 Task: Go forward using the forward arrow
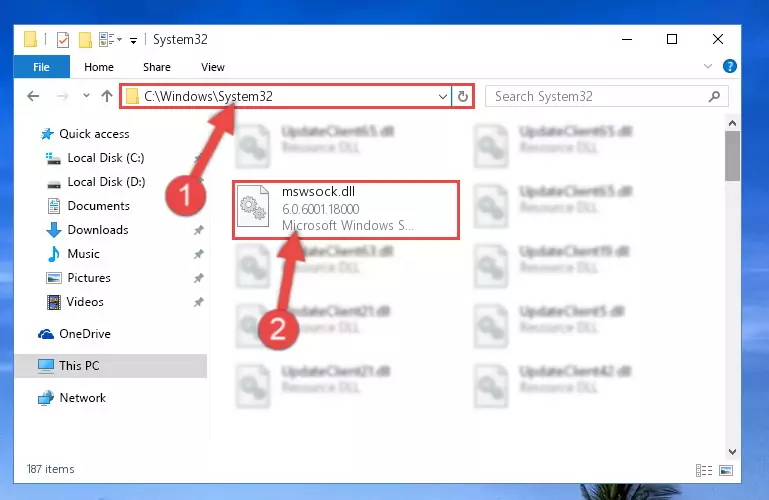click(62, 96)
